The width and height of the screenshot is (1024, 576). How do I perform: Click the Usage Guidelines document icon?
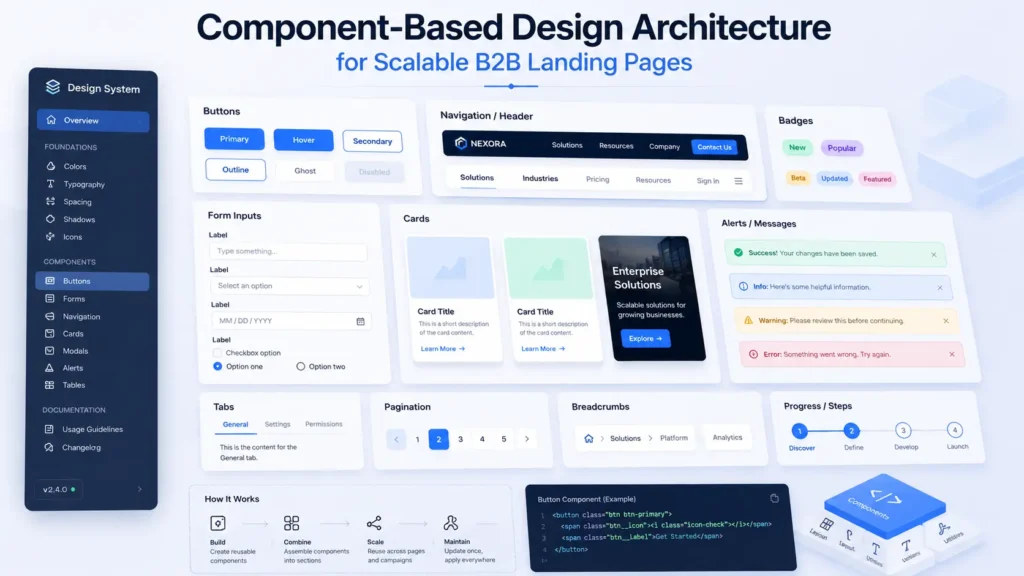click(x=49, y=429)
